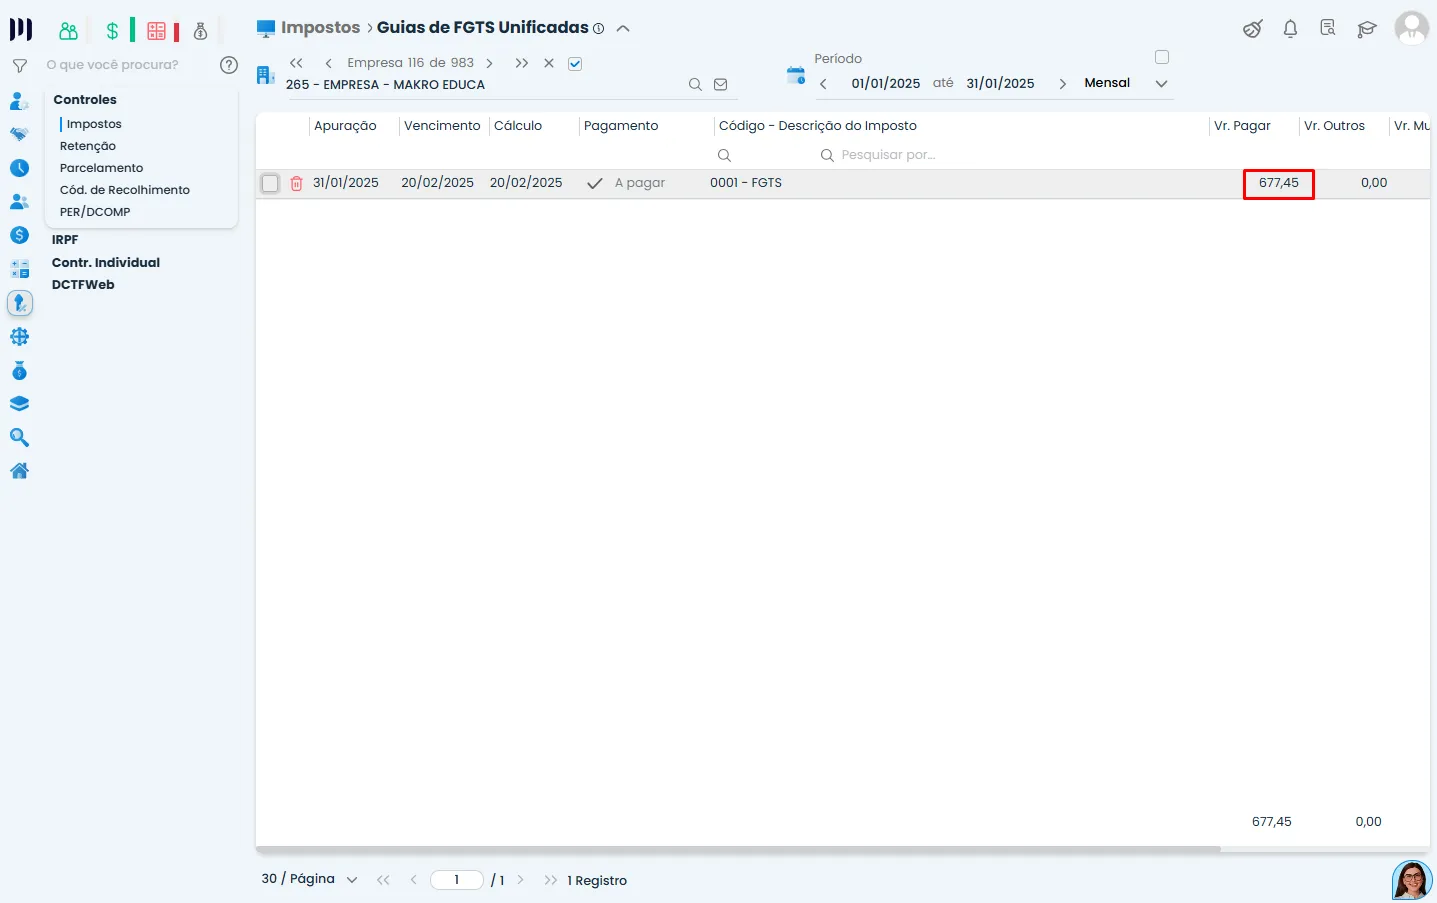Go to next company with right arrow
Viewport: 1437px width, 903px height.
[x=489, y=64]
